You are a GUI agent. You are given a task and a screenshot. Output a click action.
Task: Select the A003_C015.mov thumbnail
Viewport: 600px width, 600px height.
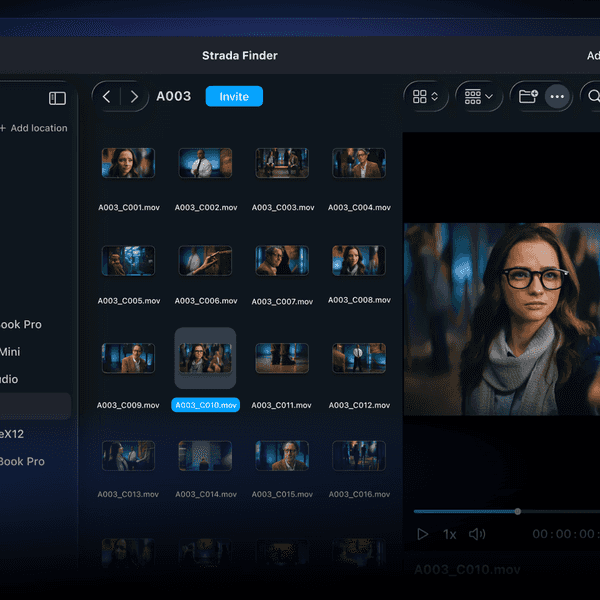(x=282, y=456)
